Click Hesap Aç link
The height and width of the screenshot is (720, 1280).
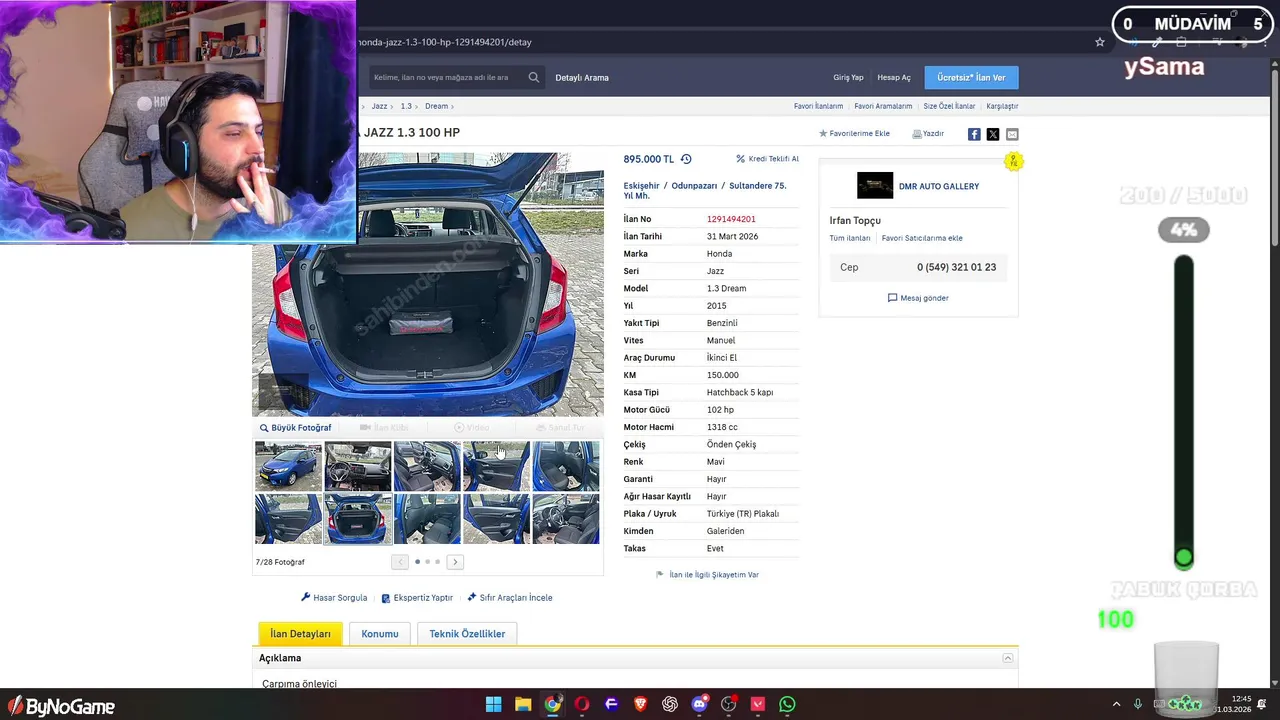click(x=894, y=77)
